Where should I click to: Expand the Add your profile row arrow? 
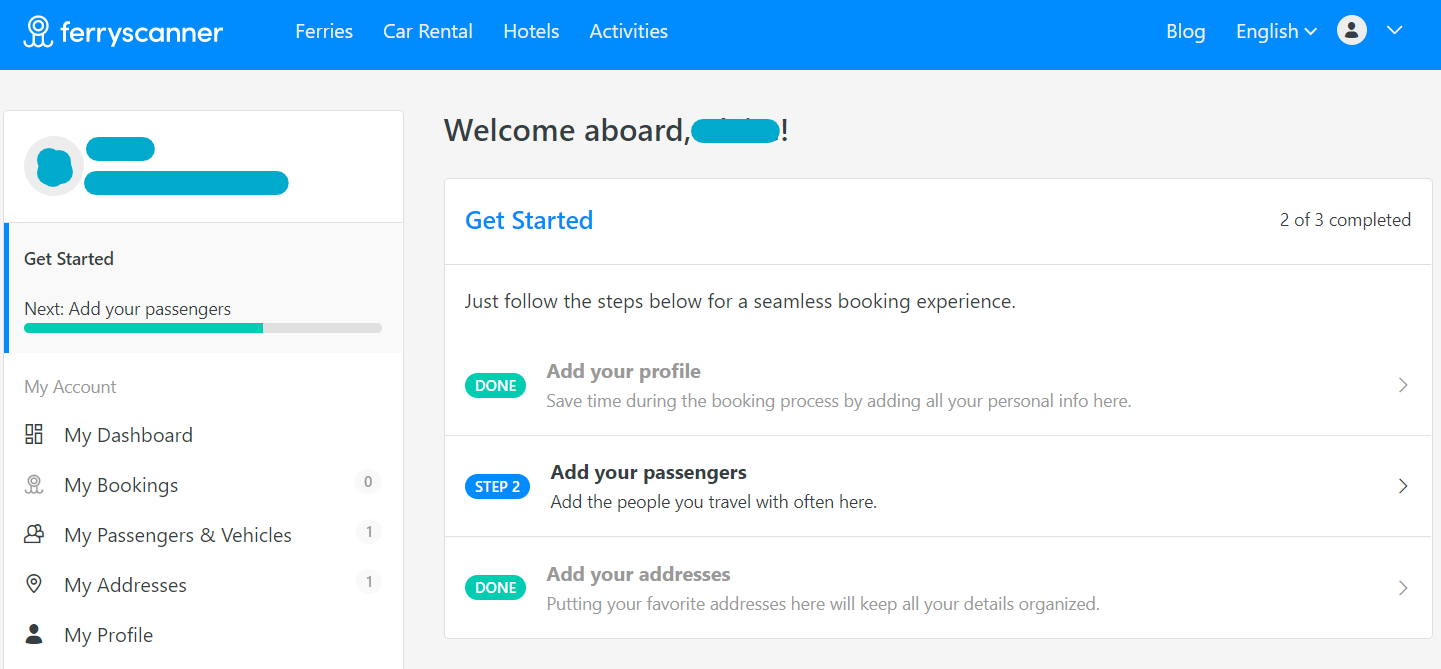1403,385
